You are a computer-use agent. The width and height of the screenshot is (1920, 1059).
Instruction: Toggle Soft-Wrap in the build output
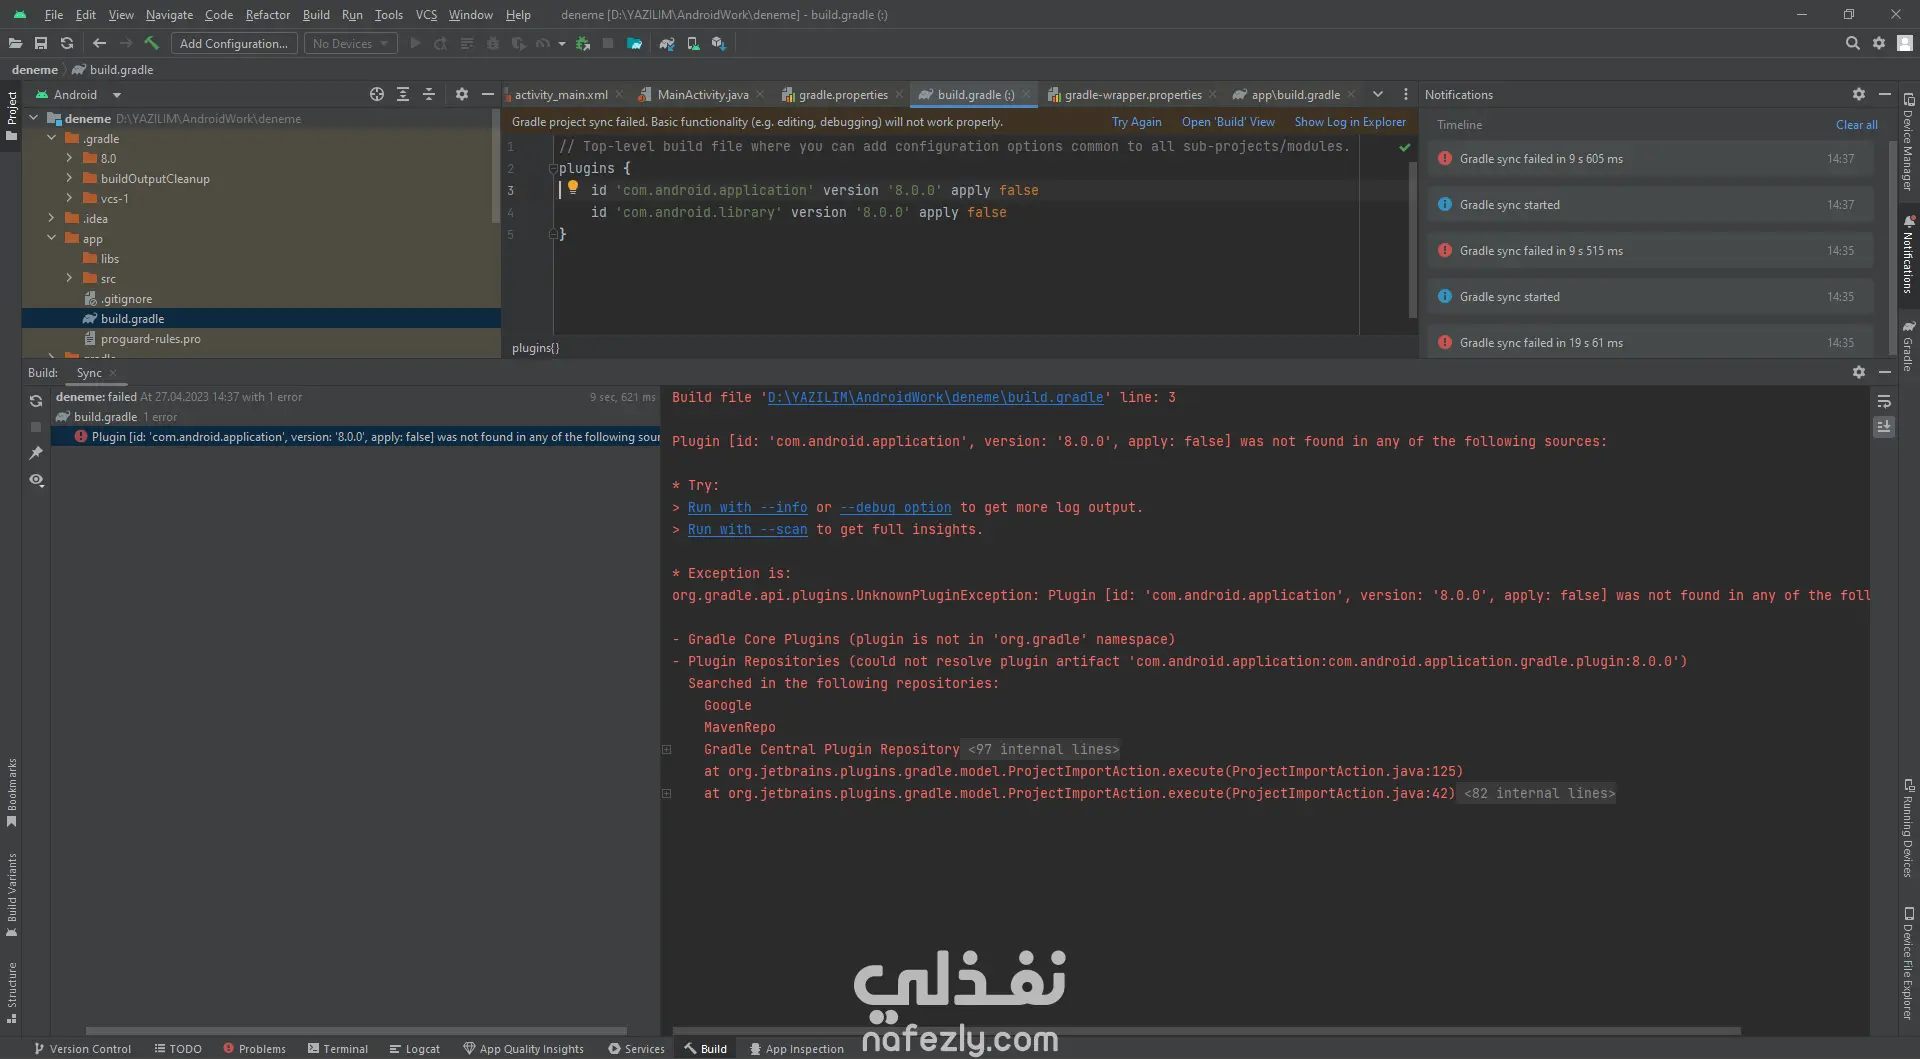(x=1884, y=401)
